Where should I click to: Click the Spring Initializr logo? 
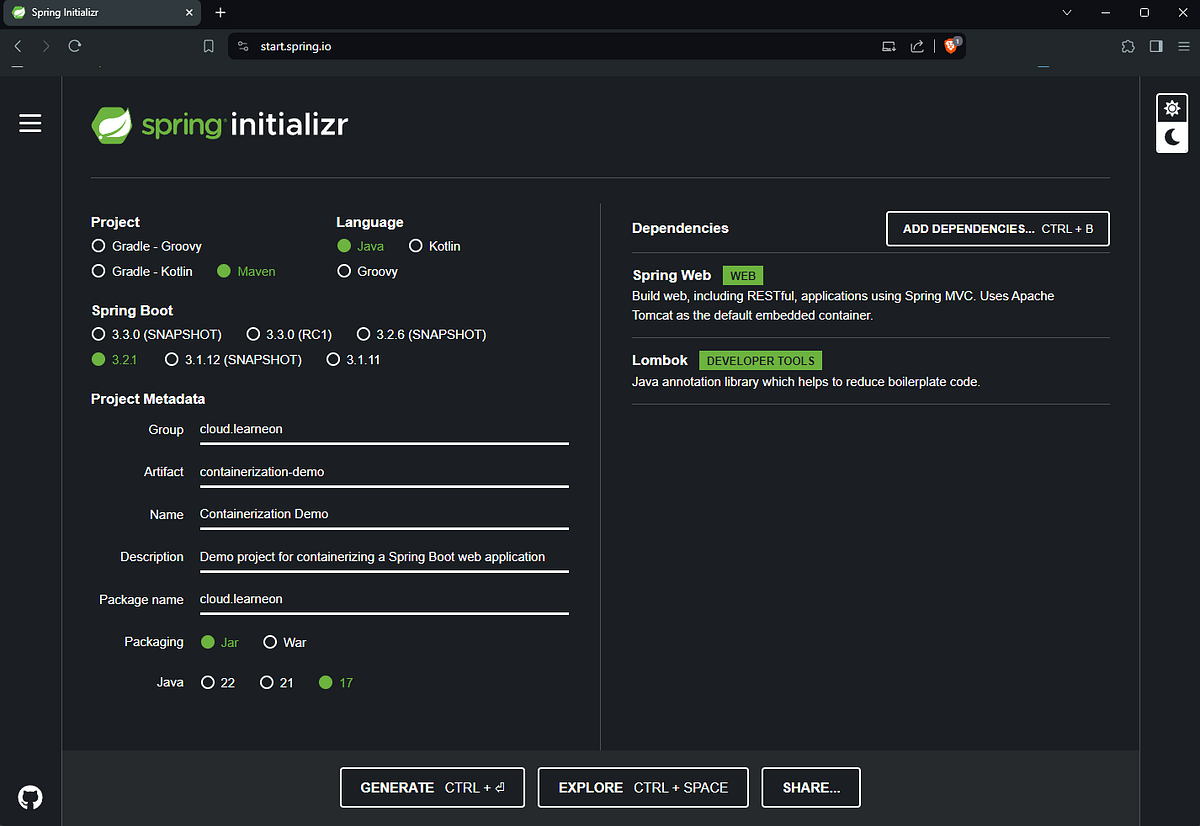coord(220,125)
